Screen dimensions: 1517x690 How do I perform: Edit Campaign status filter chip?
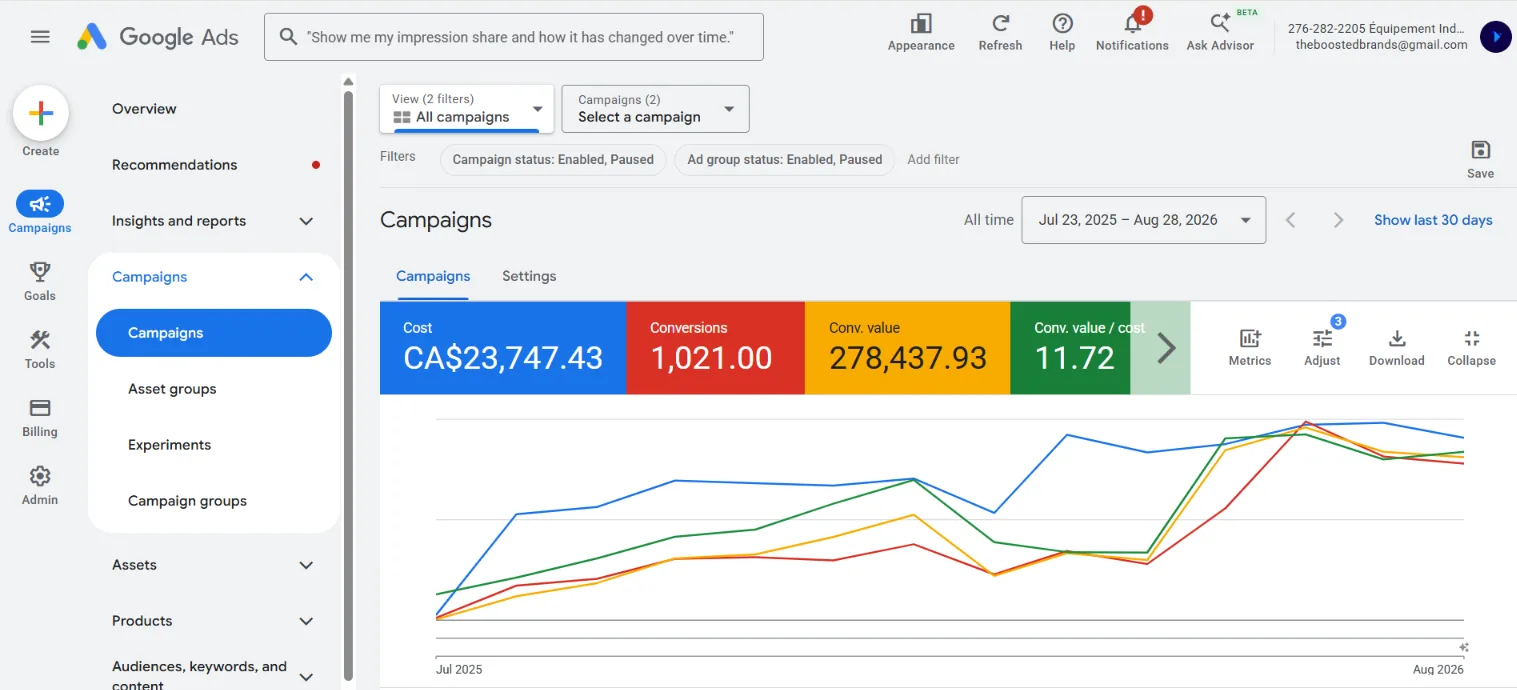(553, 159)
